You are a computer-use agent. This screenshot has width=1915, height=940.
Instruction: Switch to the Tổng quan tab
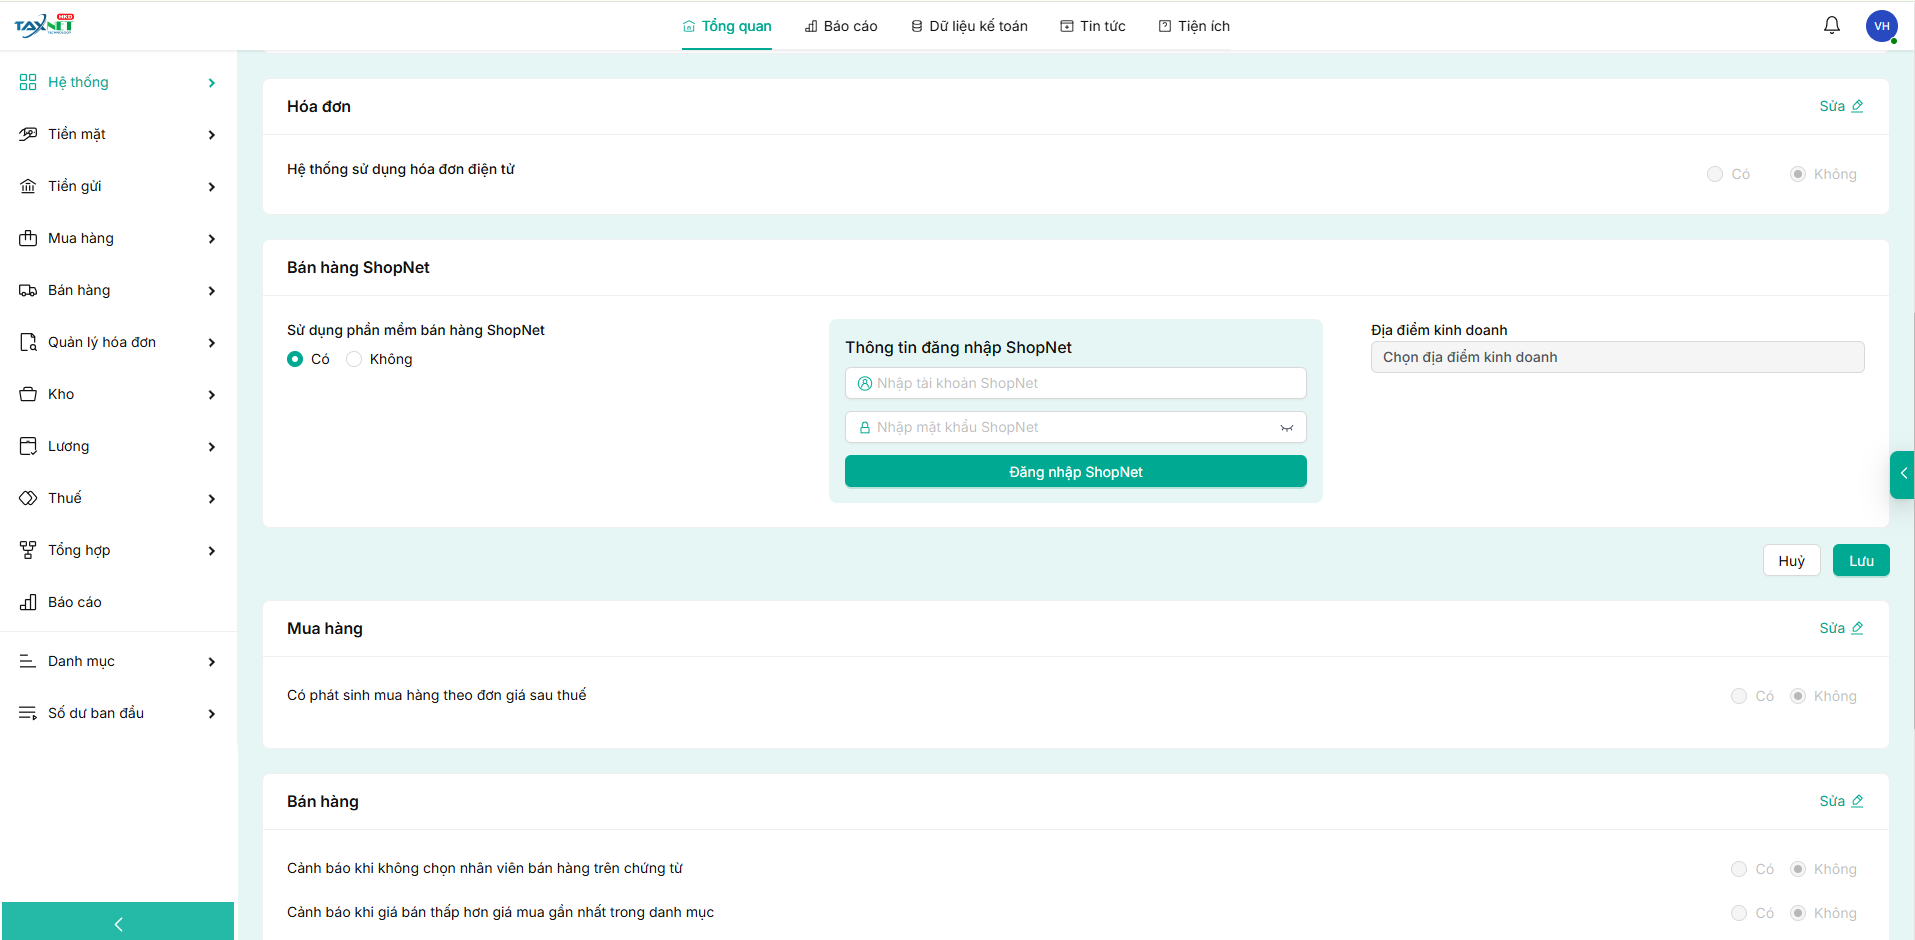point(727,26)
